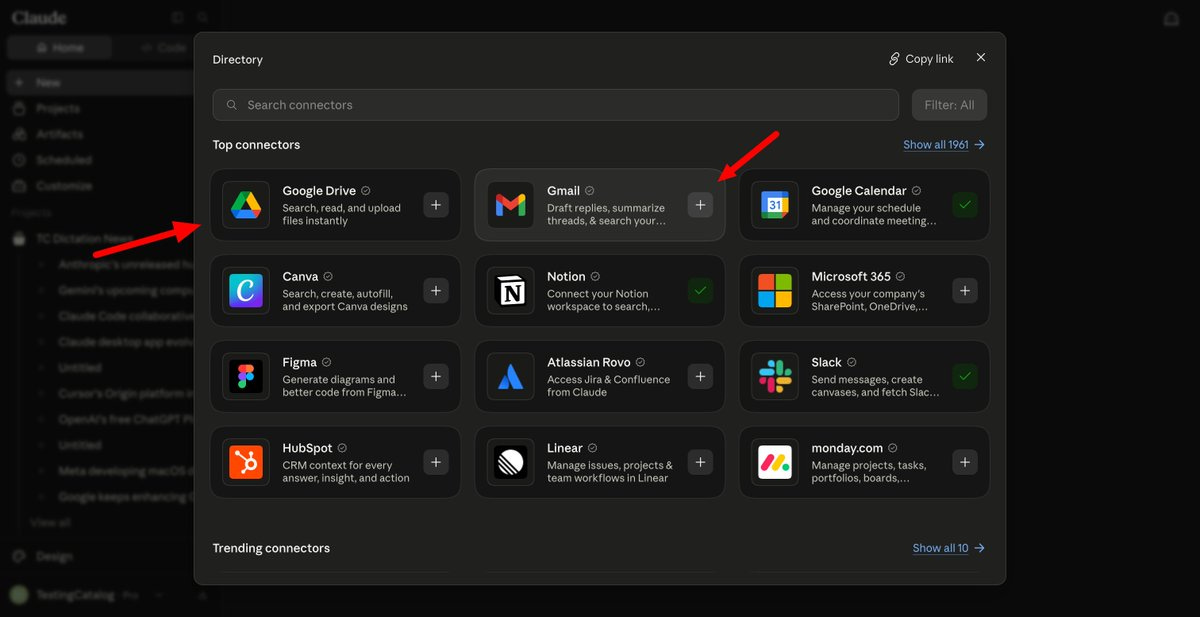Focus the Search connectors field
This screenshot has width=1200, height=617.
556,105
